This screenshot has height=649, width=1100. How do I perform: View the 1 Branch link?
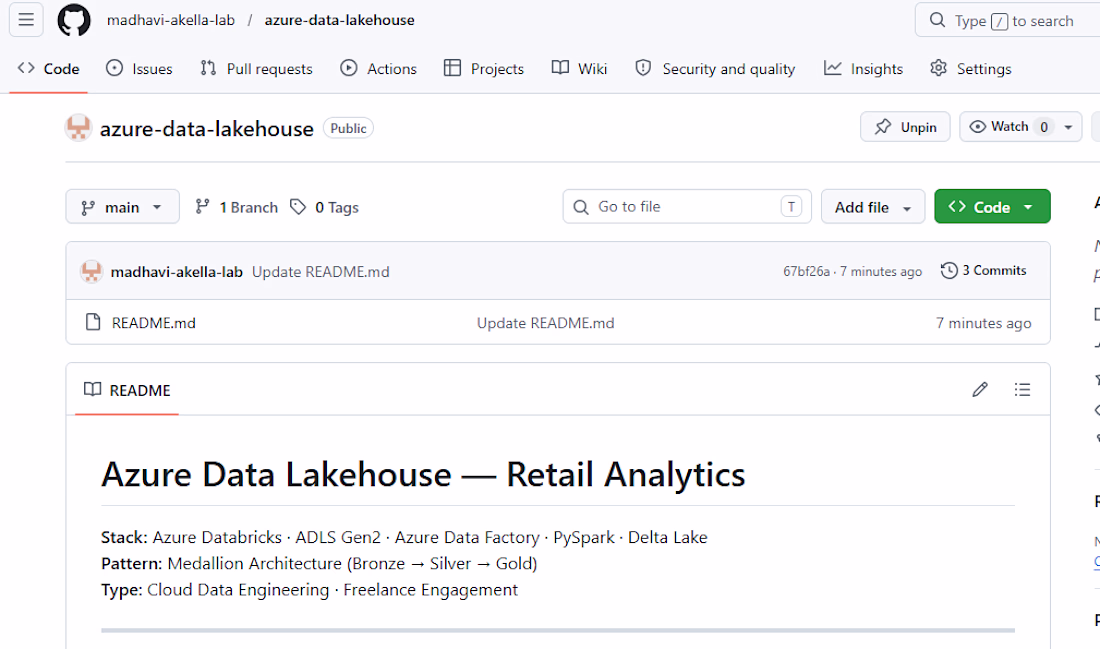click(x=236, y=207)
